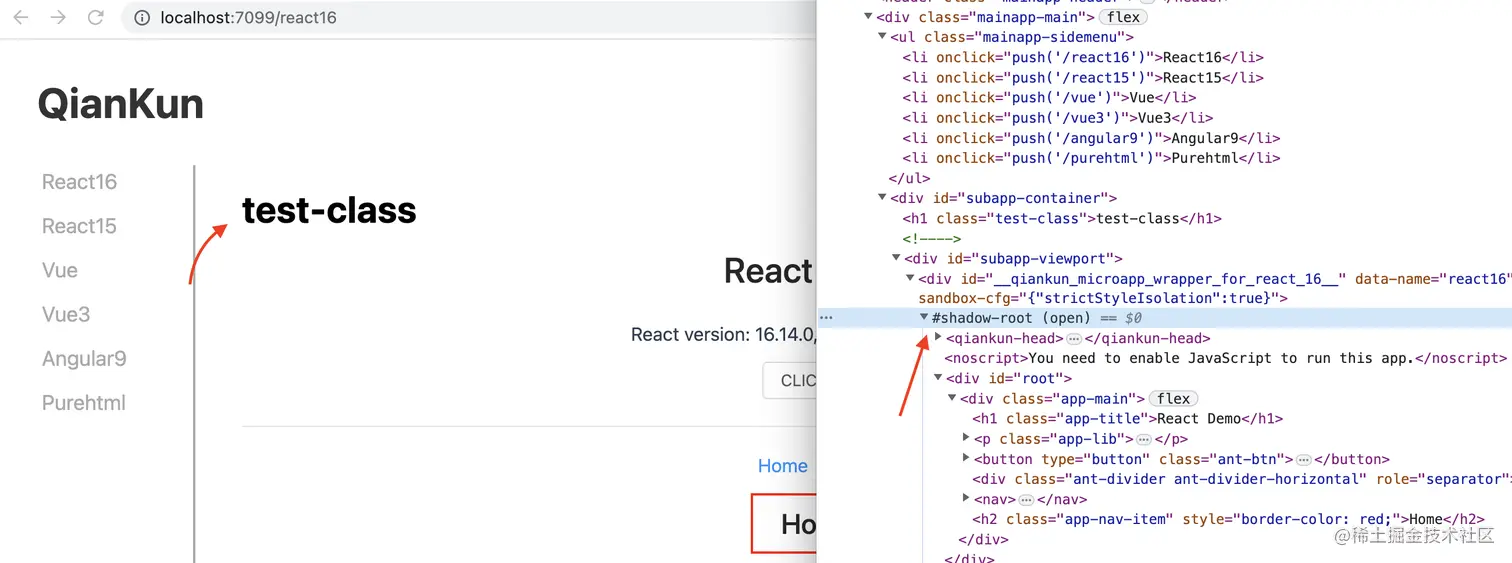Collapse the qiankun microapp wrapper div
This screenshot has width=1512, height=563.
pyautogui.click(x=910, y=278)
